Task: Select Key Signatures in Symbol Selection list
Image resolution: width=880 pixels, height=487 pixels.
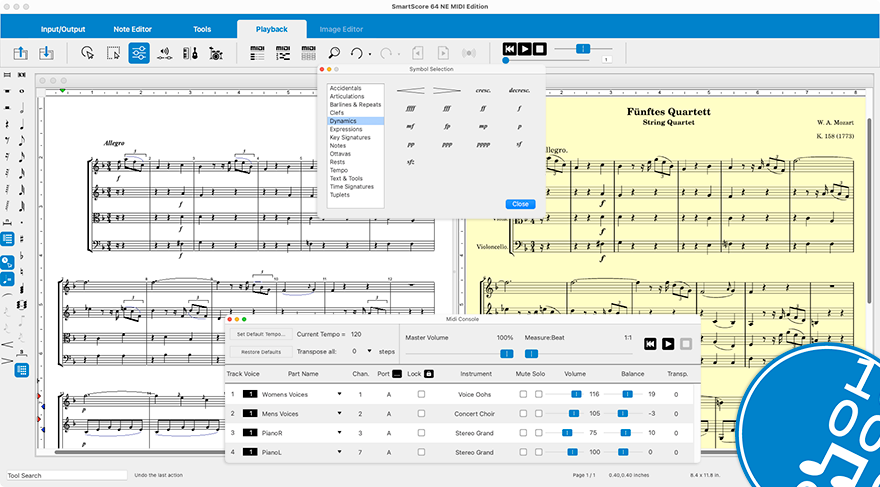Action: tap(355, 137)
